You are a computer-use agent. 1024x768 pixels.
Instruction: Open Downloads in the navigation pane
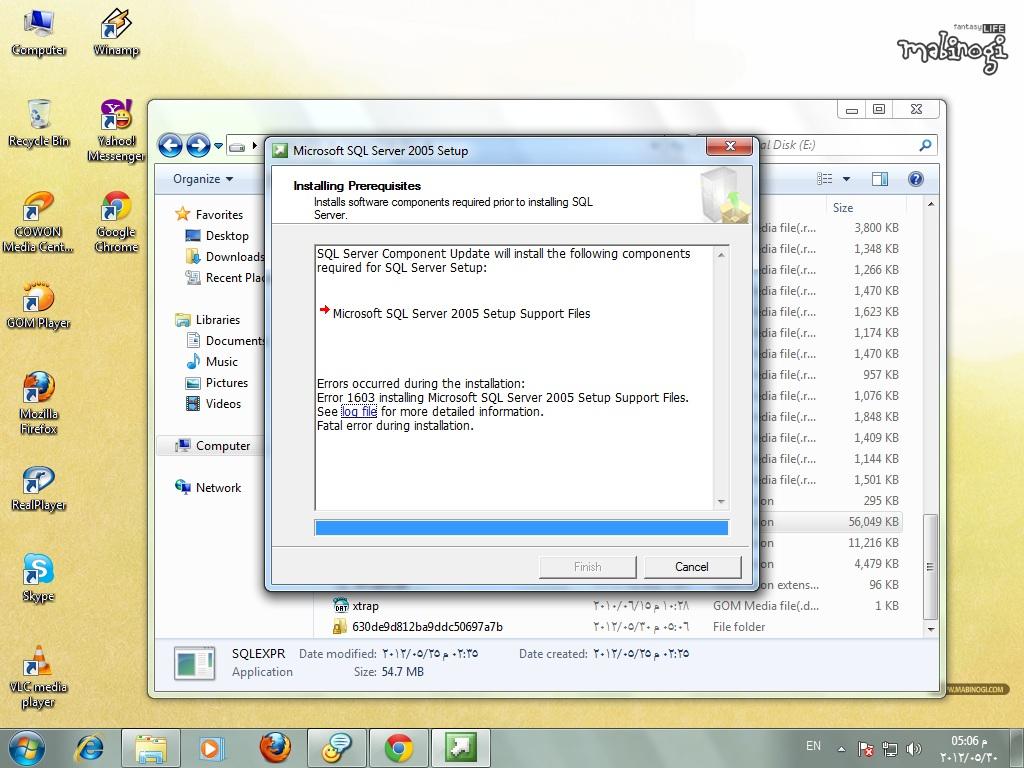(x=225, y=257)
